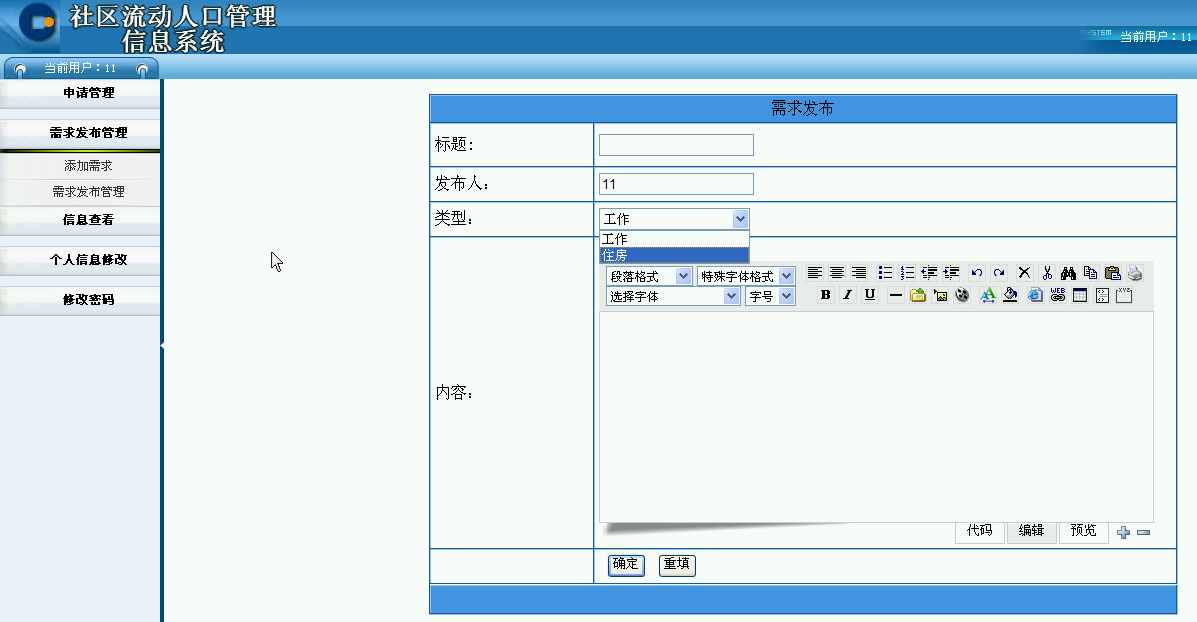Undo the last editor action
Image resolution: width=1197 pixels, height=622 pixels.
(x=976, y=273)
